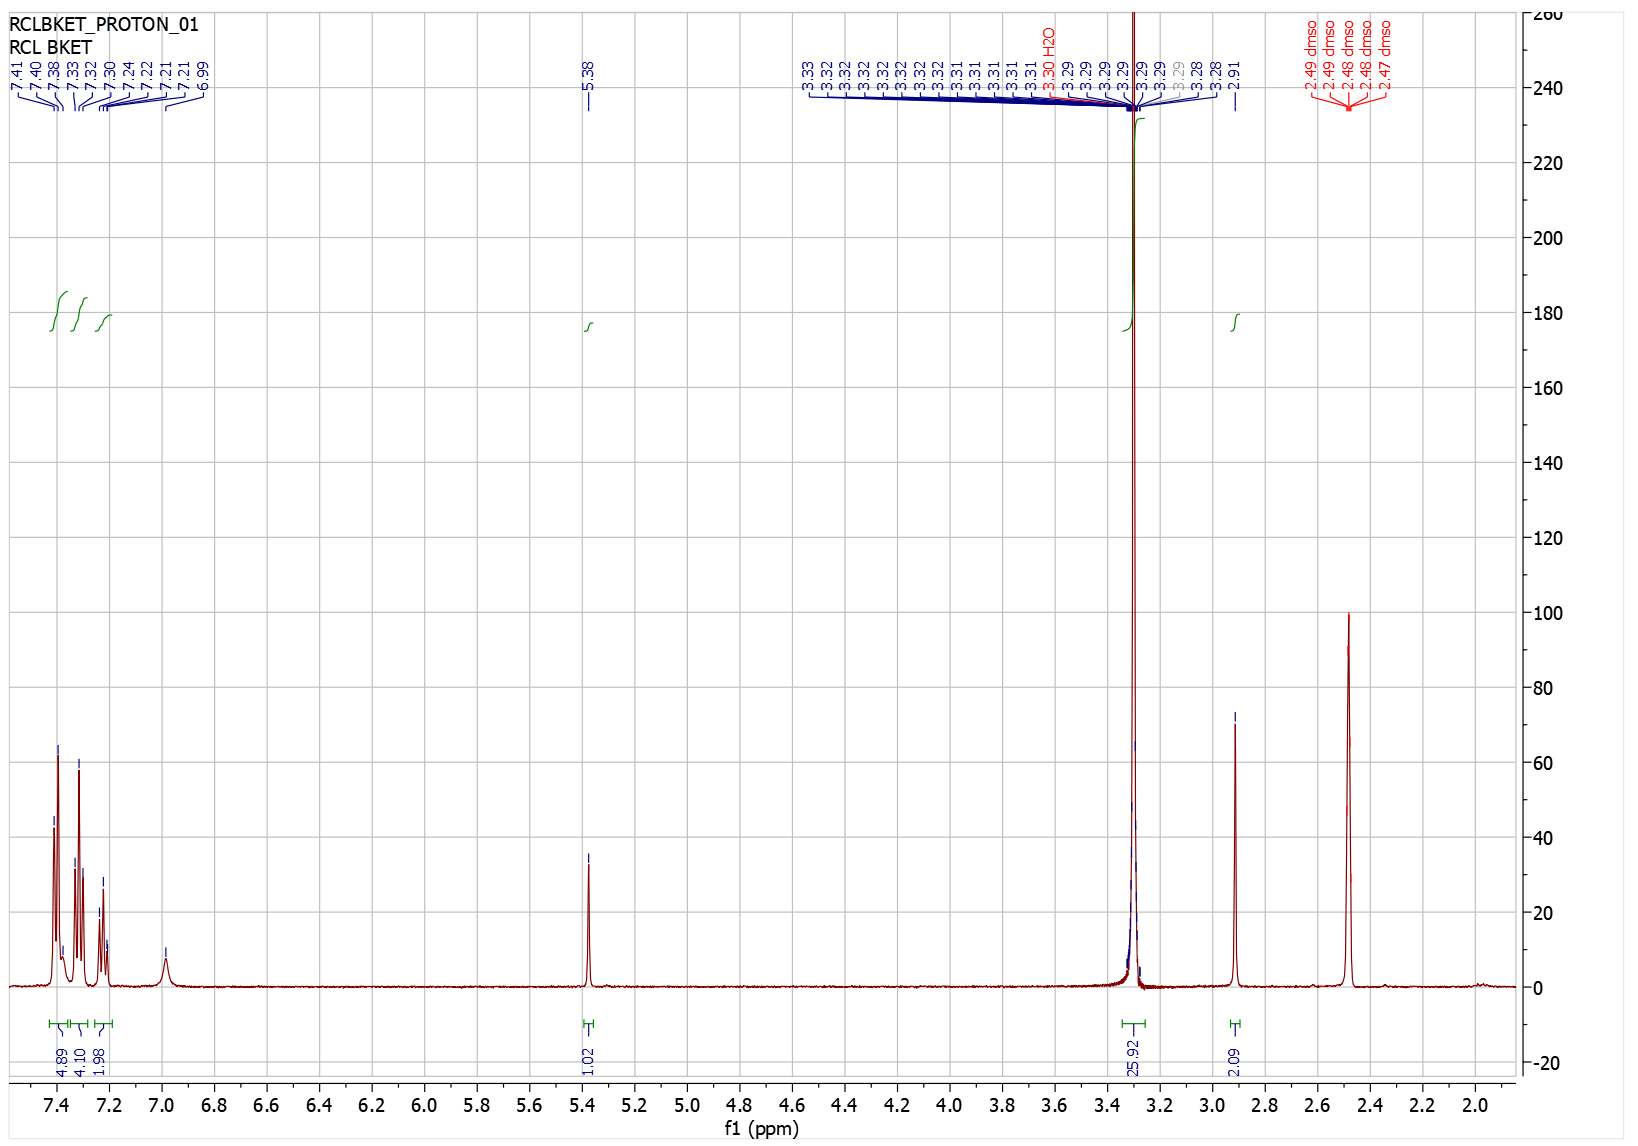The image size is (1638, 1146).
Task: Select the red 3.30 H2O label
Action: (x=1049, y=58)
